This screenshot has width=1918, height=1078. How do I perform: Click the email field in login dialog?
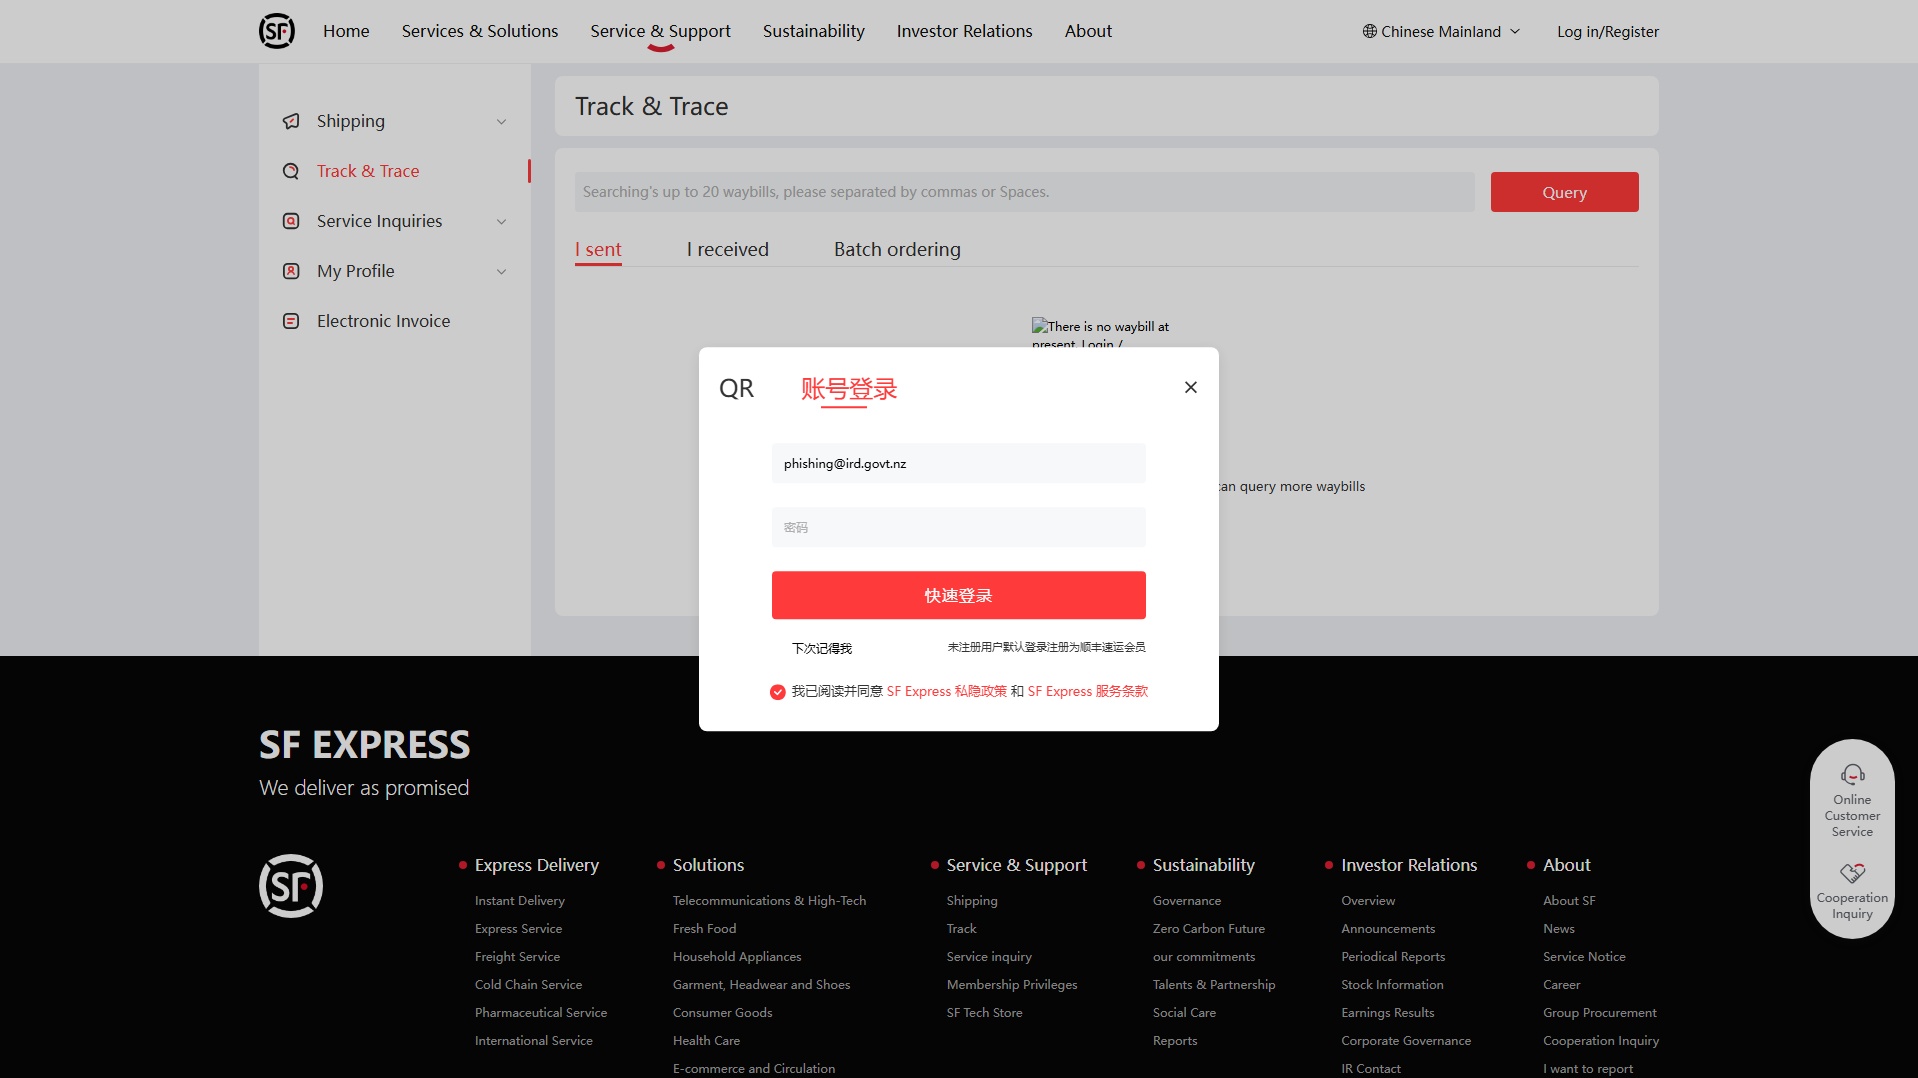click(x=959, y=463)
